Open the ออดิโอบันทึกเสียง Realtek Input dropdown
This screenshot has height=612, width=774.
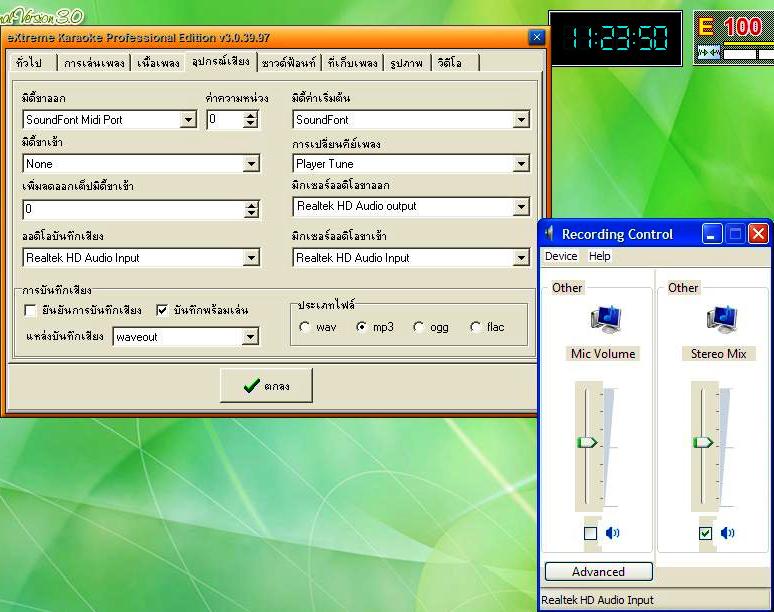[251, 257]
